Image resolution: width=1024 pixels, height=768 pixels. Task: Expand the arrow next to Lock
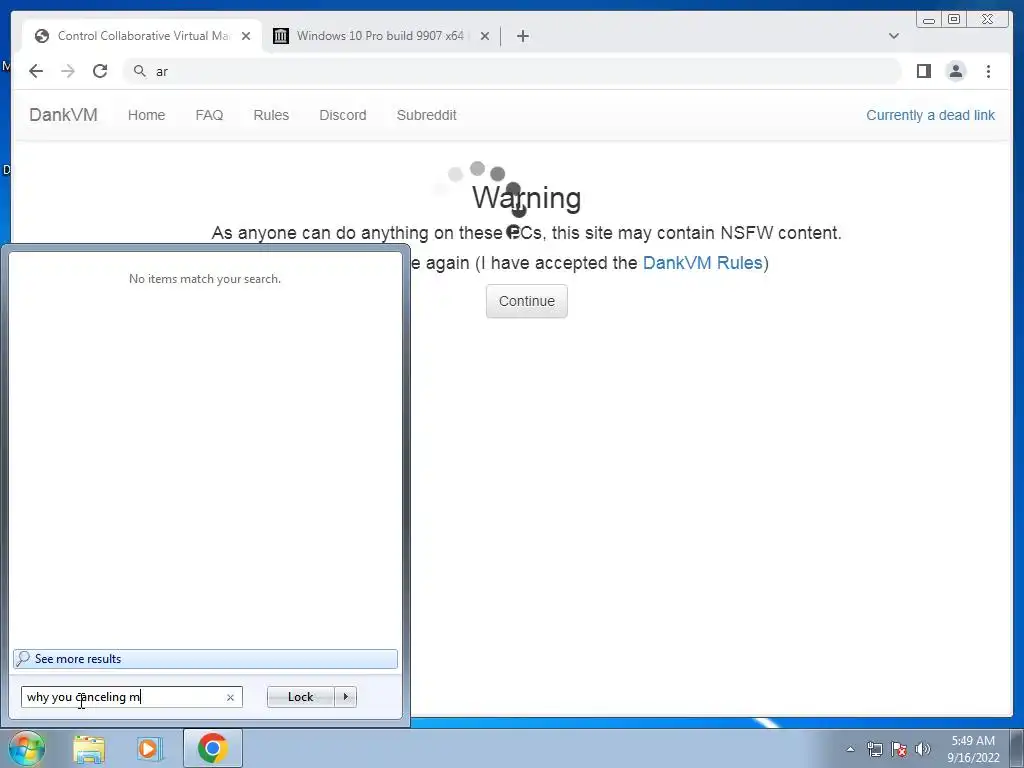point(345,697)
